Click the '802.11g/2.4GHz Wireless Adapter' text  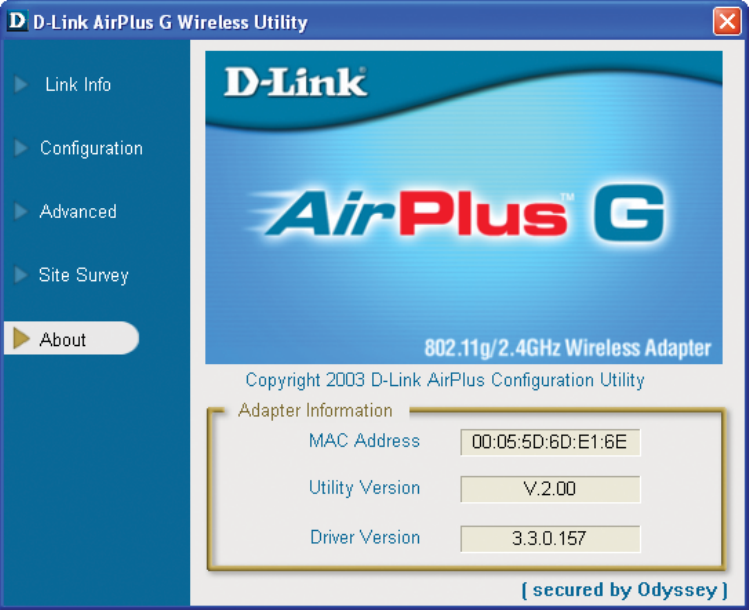click(568, 348)
